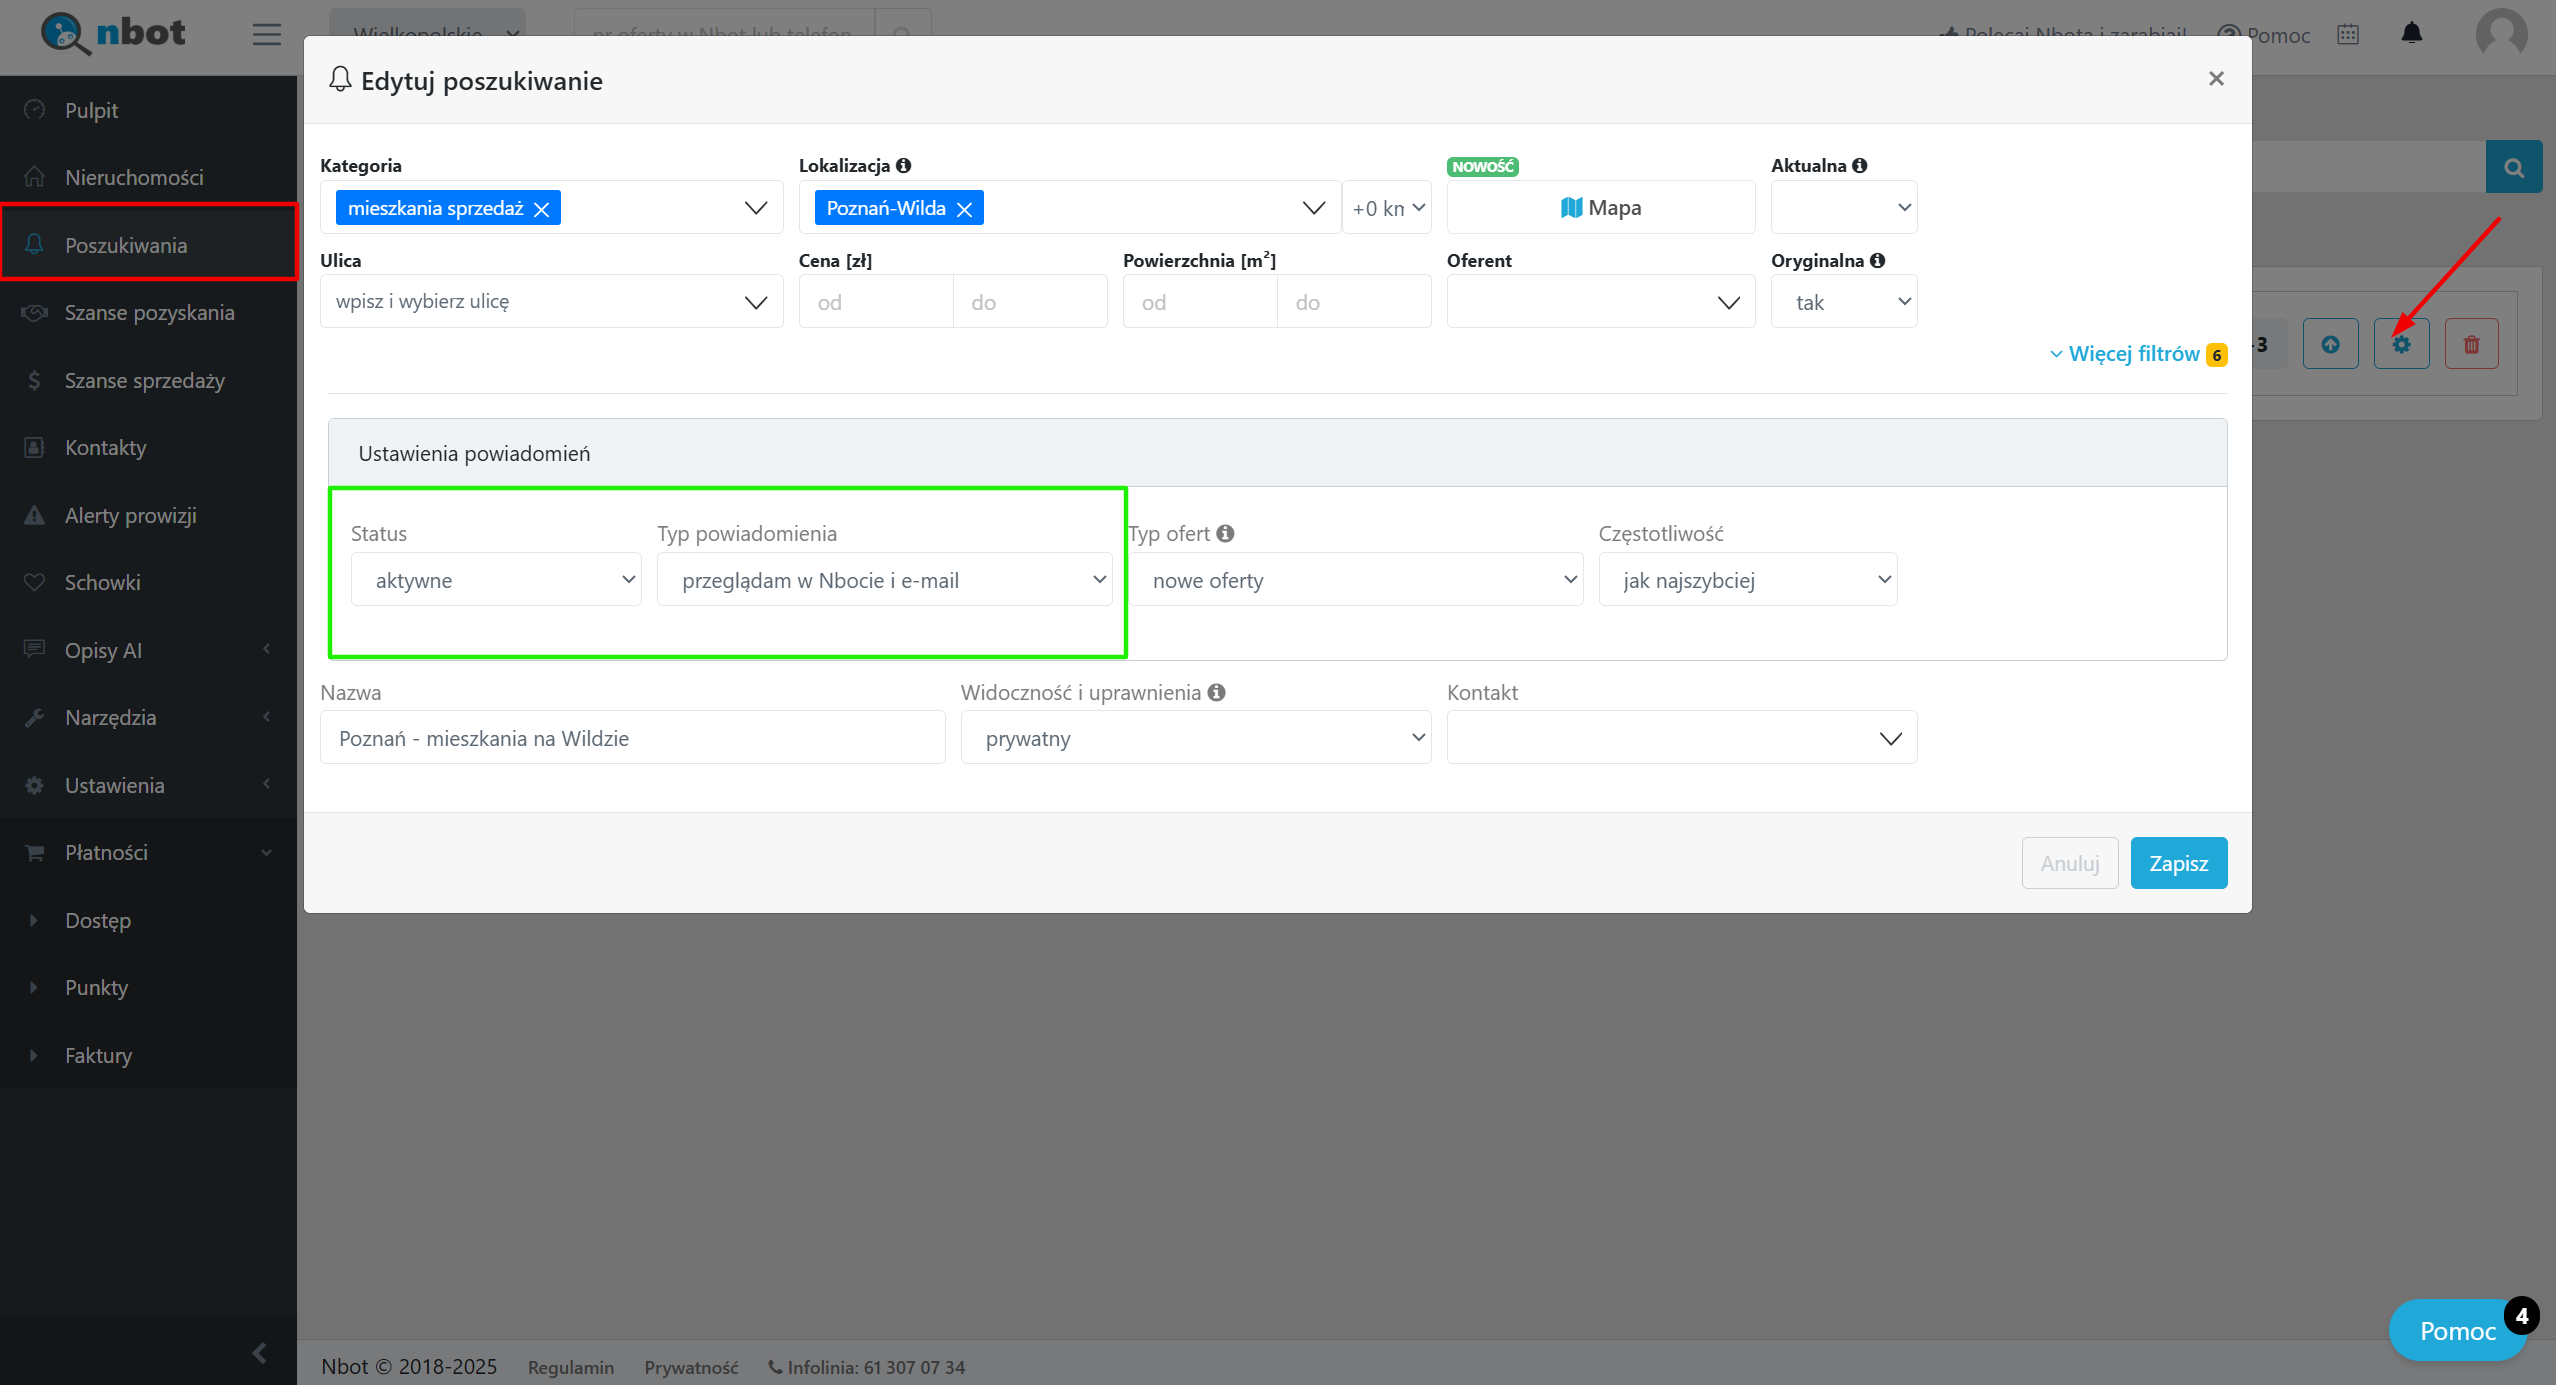
Task: Click the red trash delete icon
Action: click(2471, 345)
